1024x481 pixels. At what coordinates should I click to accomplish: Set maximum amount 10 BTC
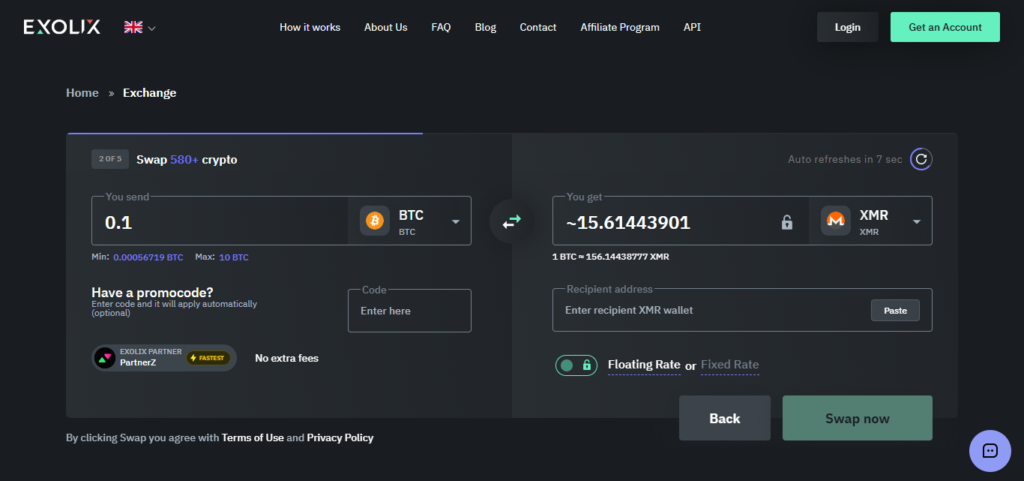(x=234, y=257)
